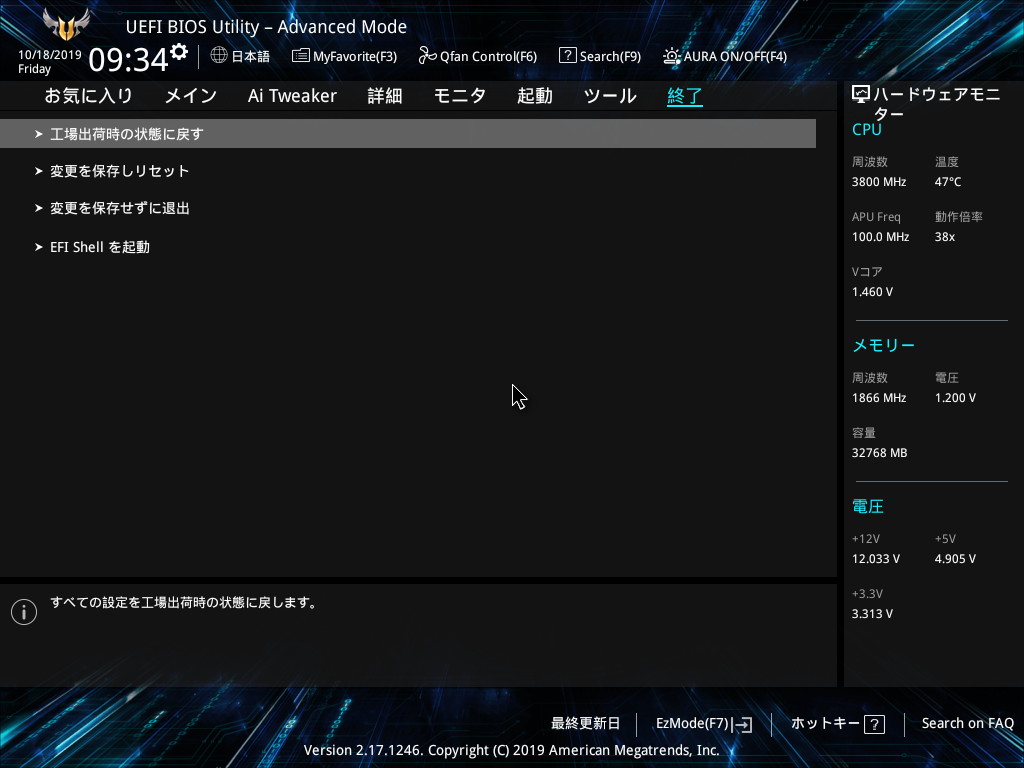
Task: Click the help text すべての設定を工場出荷時の状態に戻します。
Action: pyautogui.click(x=184, y=603)
